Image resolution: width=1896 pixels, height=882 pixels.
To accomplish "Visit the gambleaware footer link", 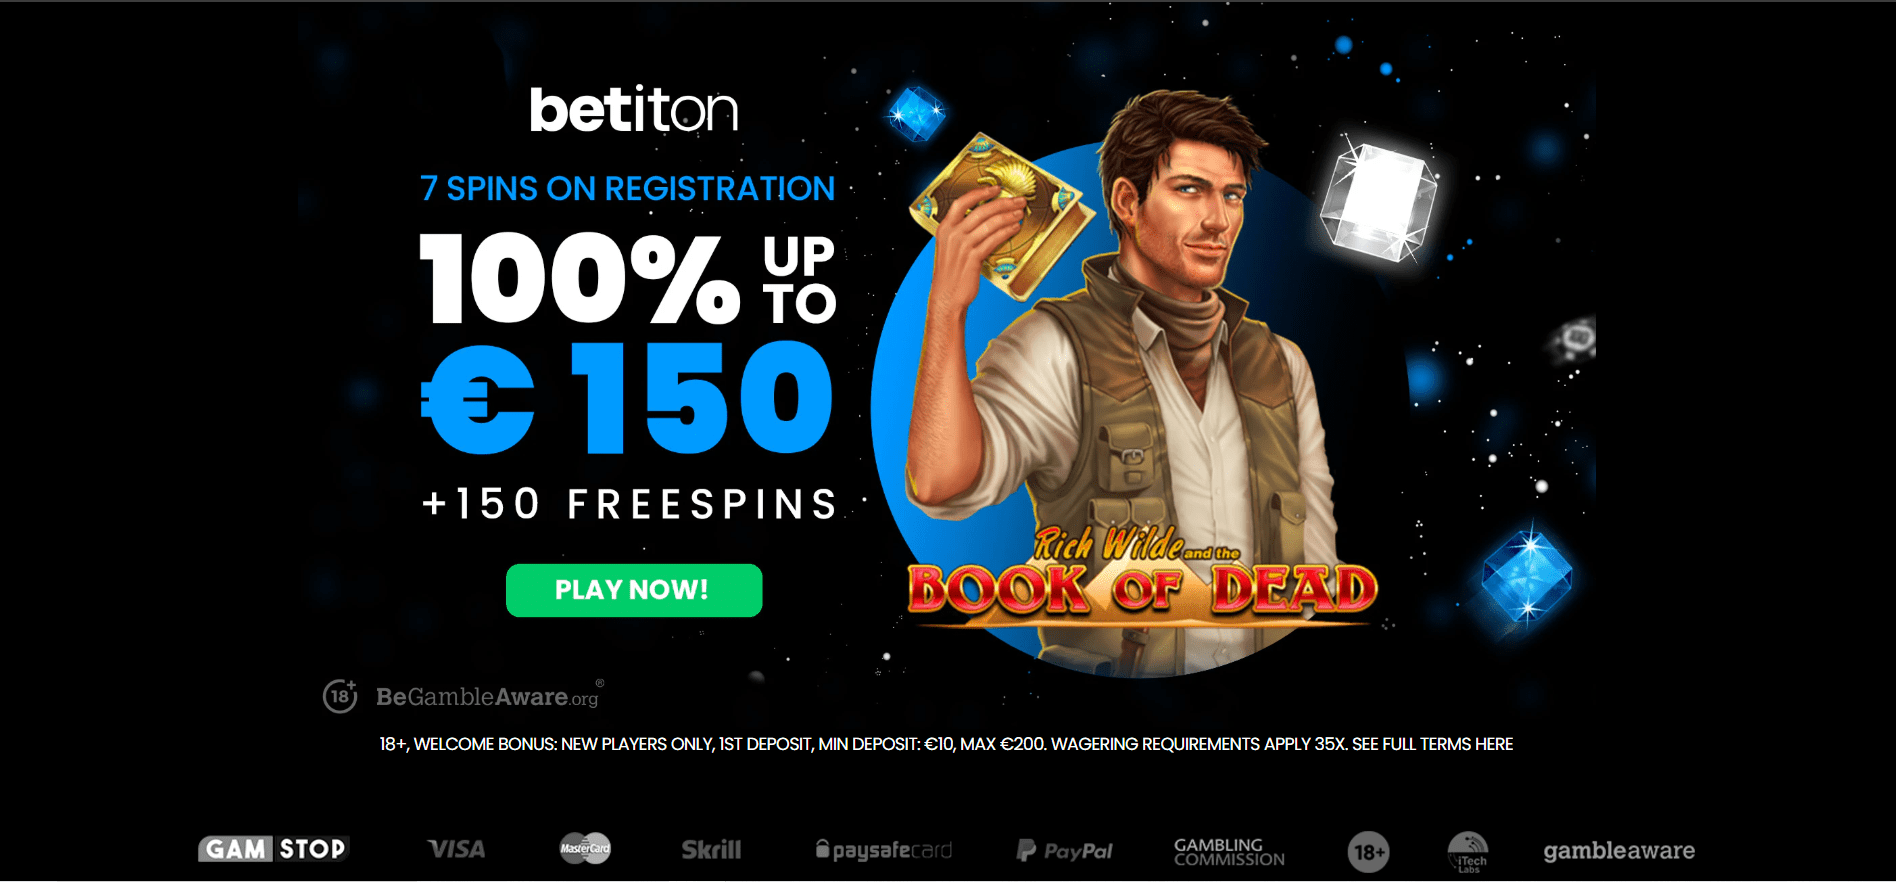I will pyautogui.click(x=1619, y=851).
